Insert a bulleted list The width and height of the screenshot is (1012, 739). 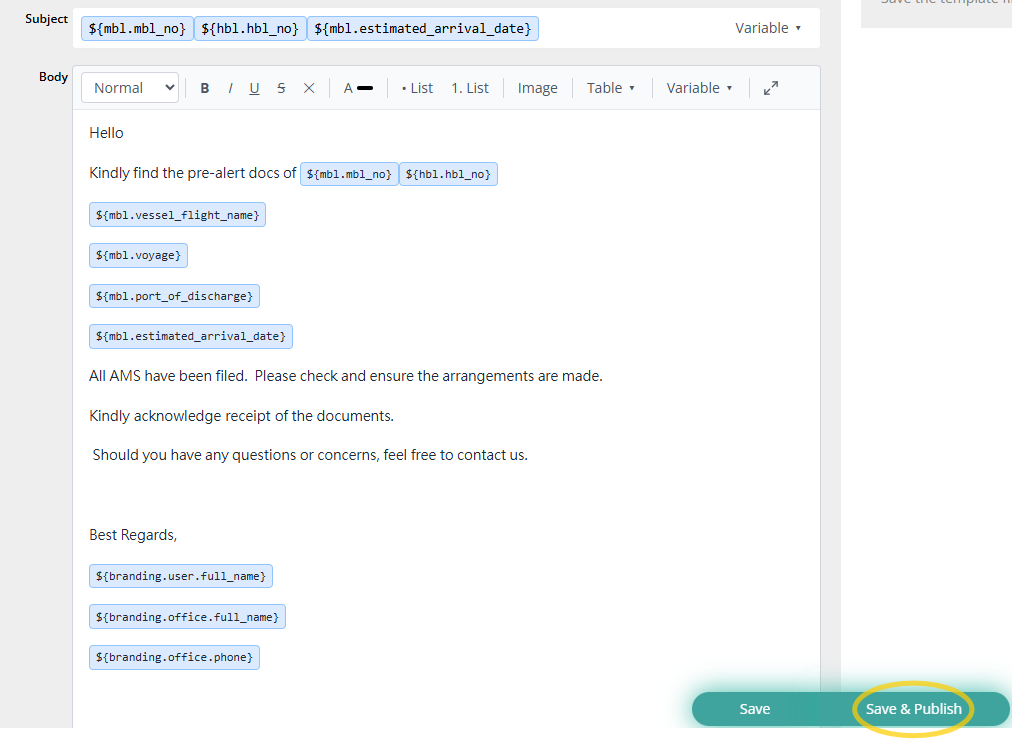[417, 88]
